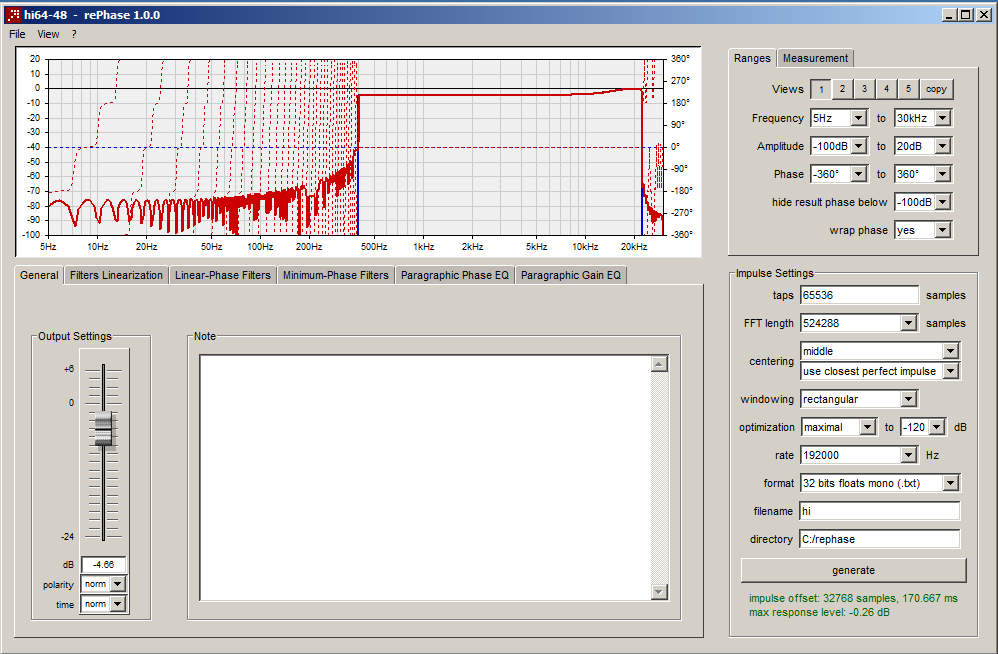Open the View menu

(x=48, y=34)
